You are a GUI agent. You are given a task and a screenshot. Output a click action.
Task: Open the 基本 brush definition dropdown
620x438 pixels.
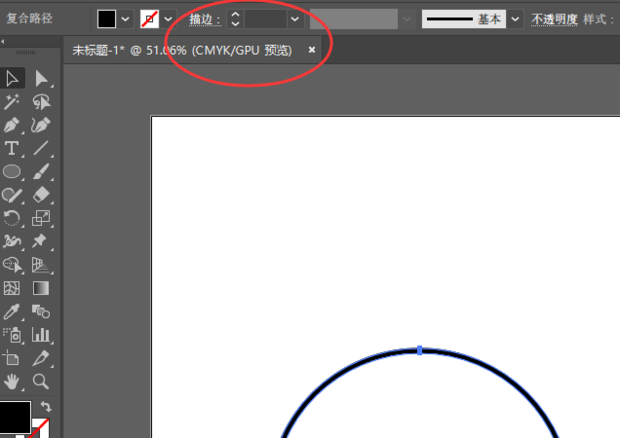[515, 19]
